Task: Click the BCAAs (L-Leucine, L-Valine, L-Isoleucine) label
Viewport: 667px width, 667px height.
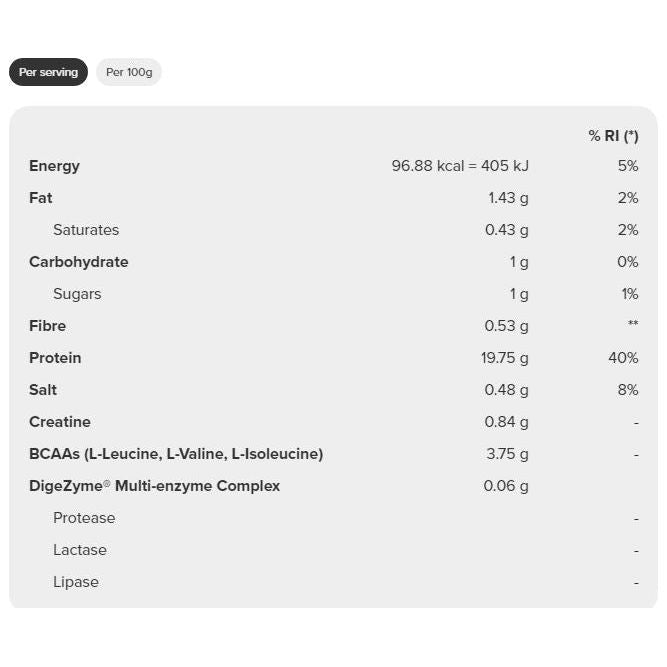Action: [176, 454]
